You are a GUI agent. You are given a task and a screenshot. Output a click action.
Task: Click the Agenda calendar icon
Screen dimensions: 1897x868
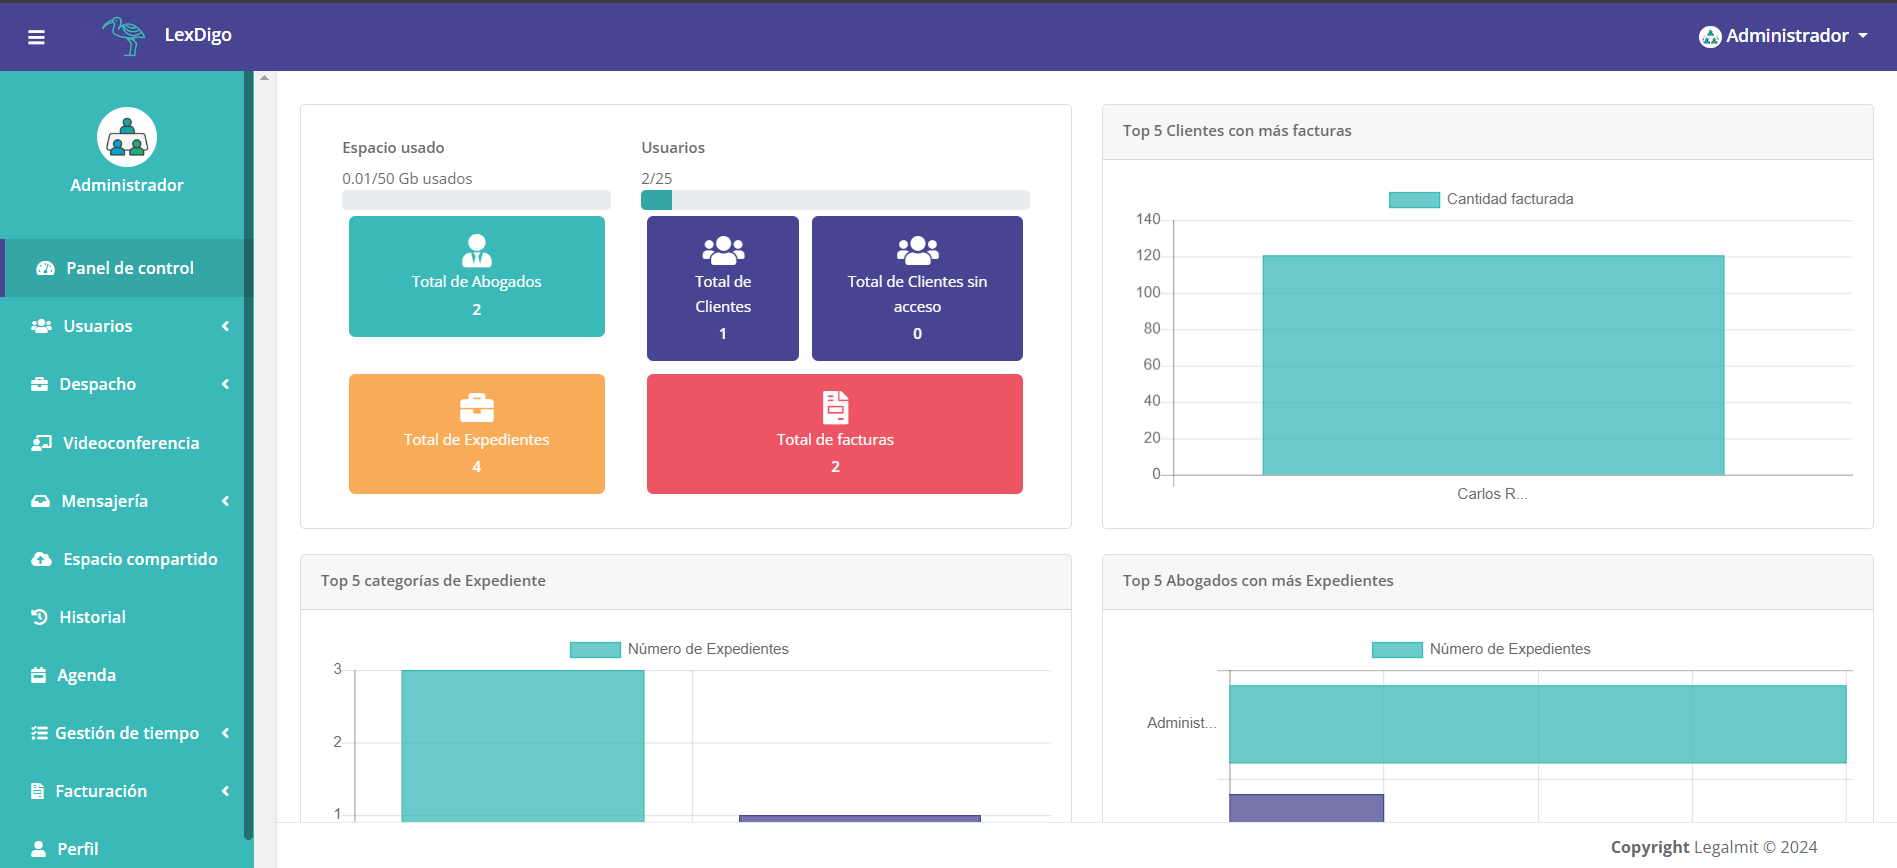39,675
